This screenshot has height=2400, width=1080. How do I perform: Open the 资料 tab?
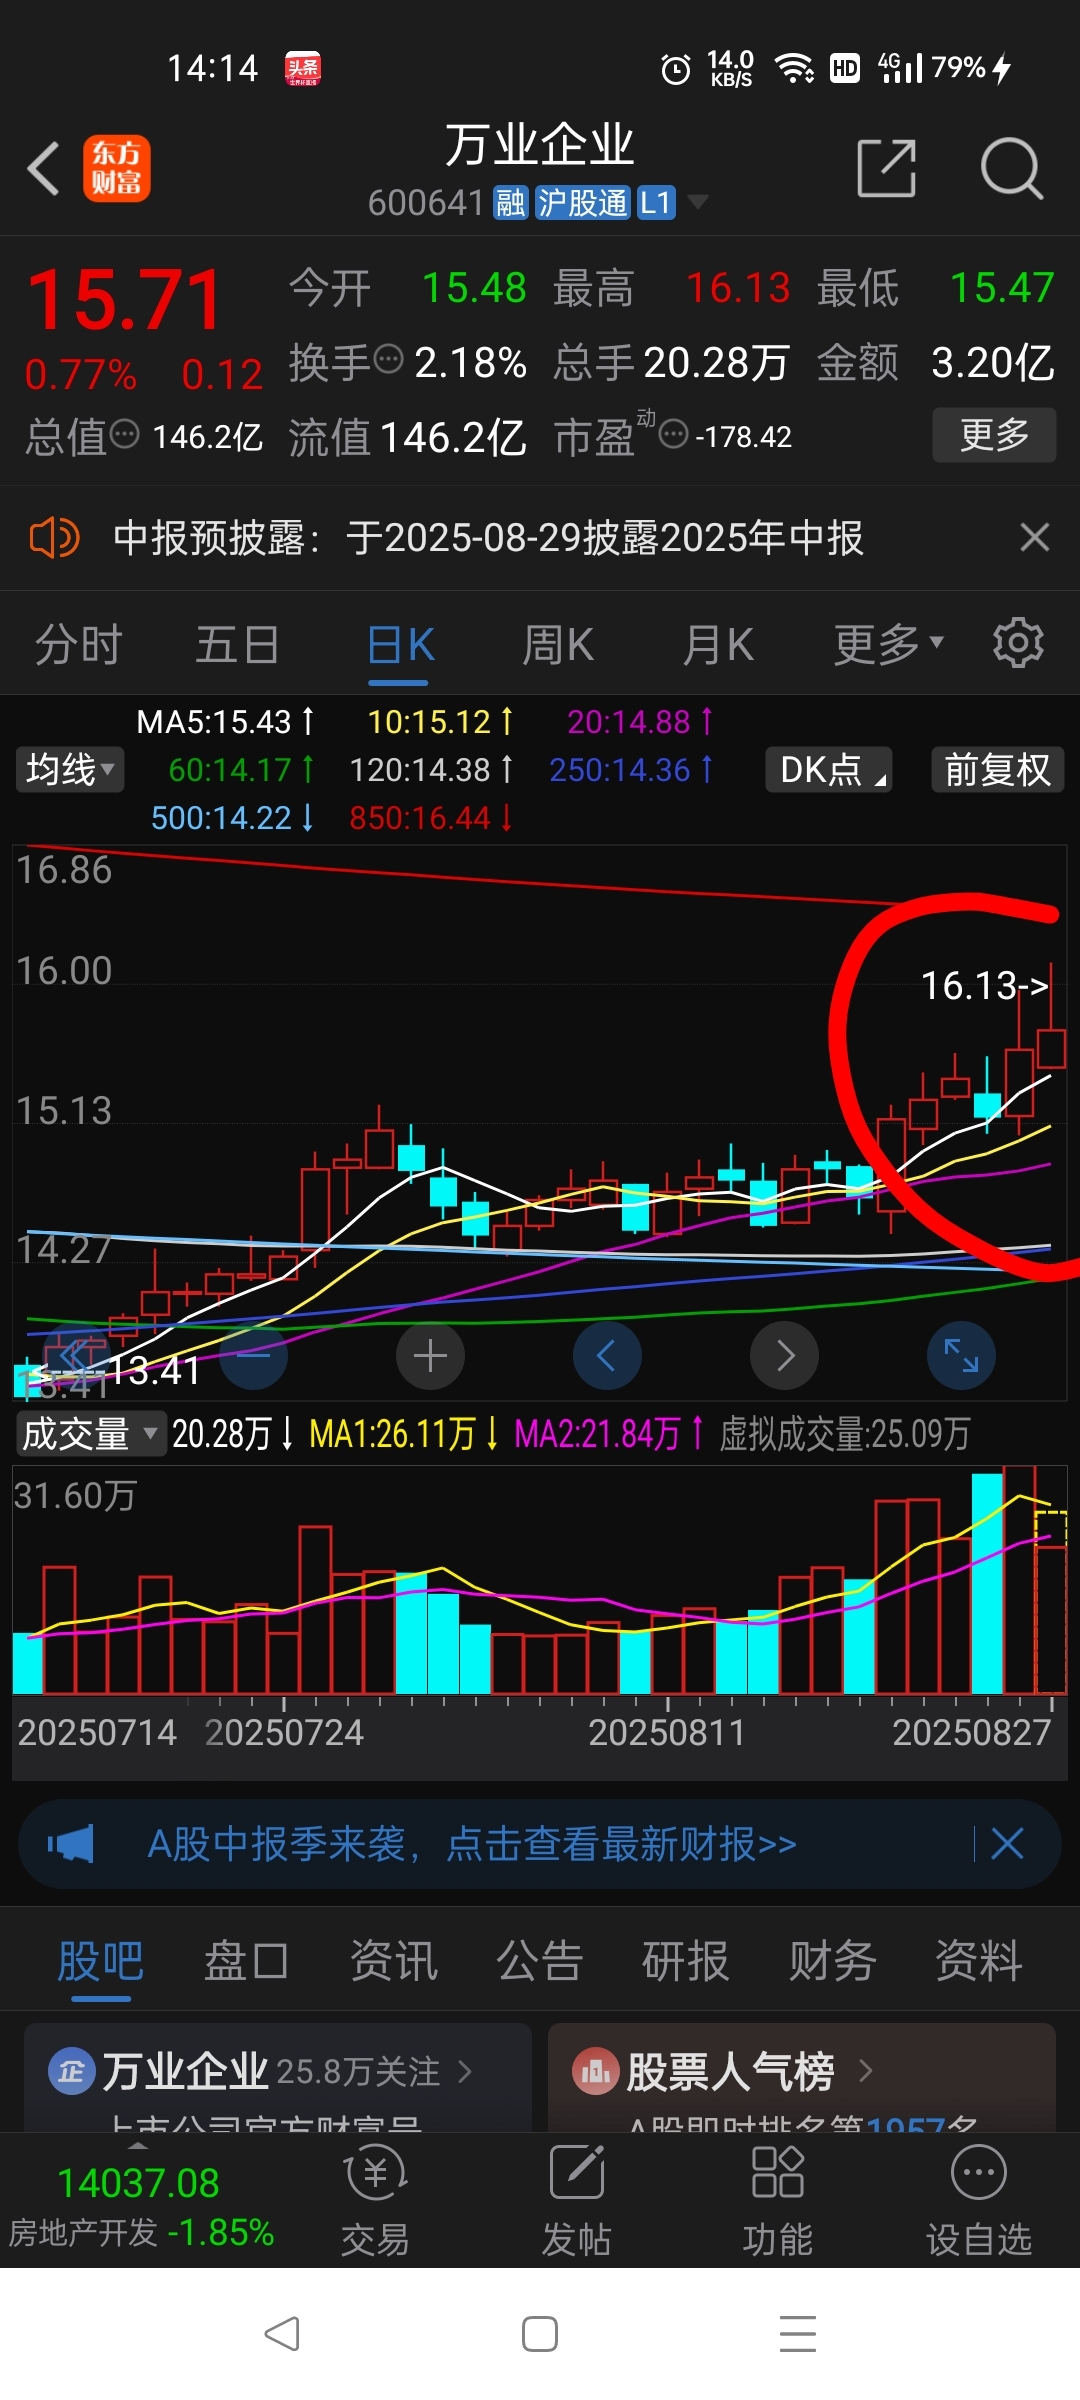(x=978, y=1960)
